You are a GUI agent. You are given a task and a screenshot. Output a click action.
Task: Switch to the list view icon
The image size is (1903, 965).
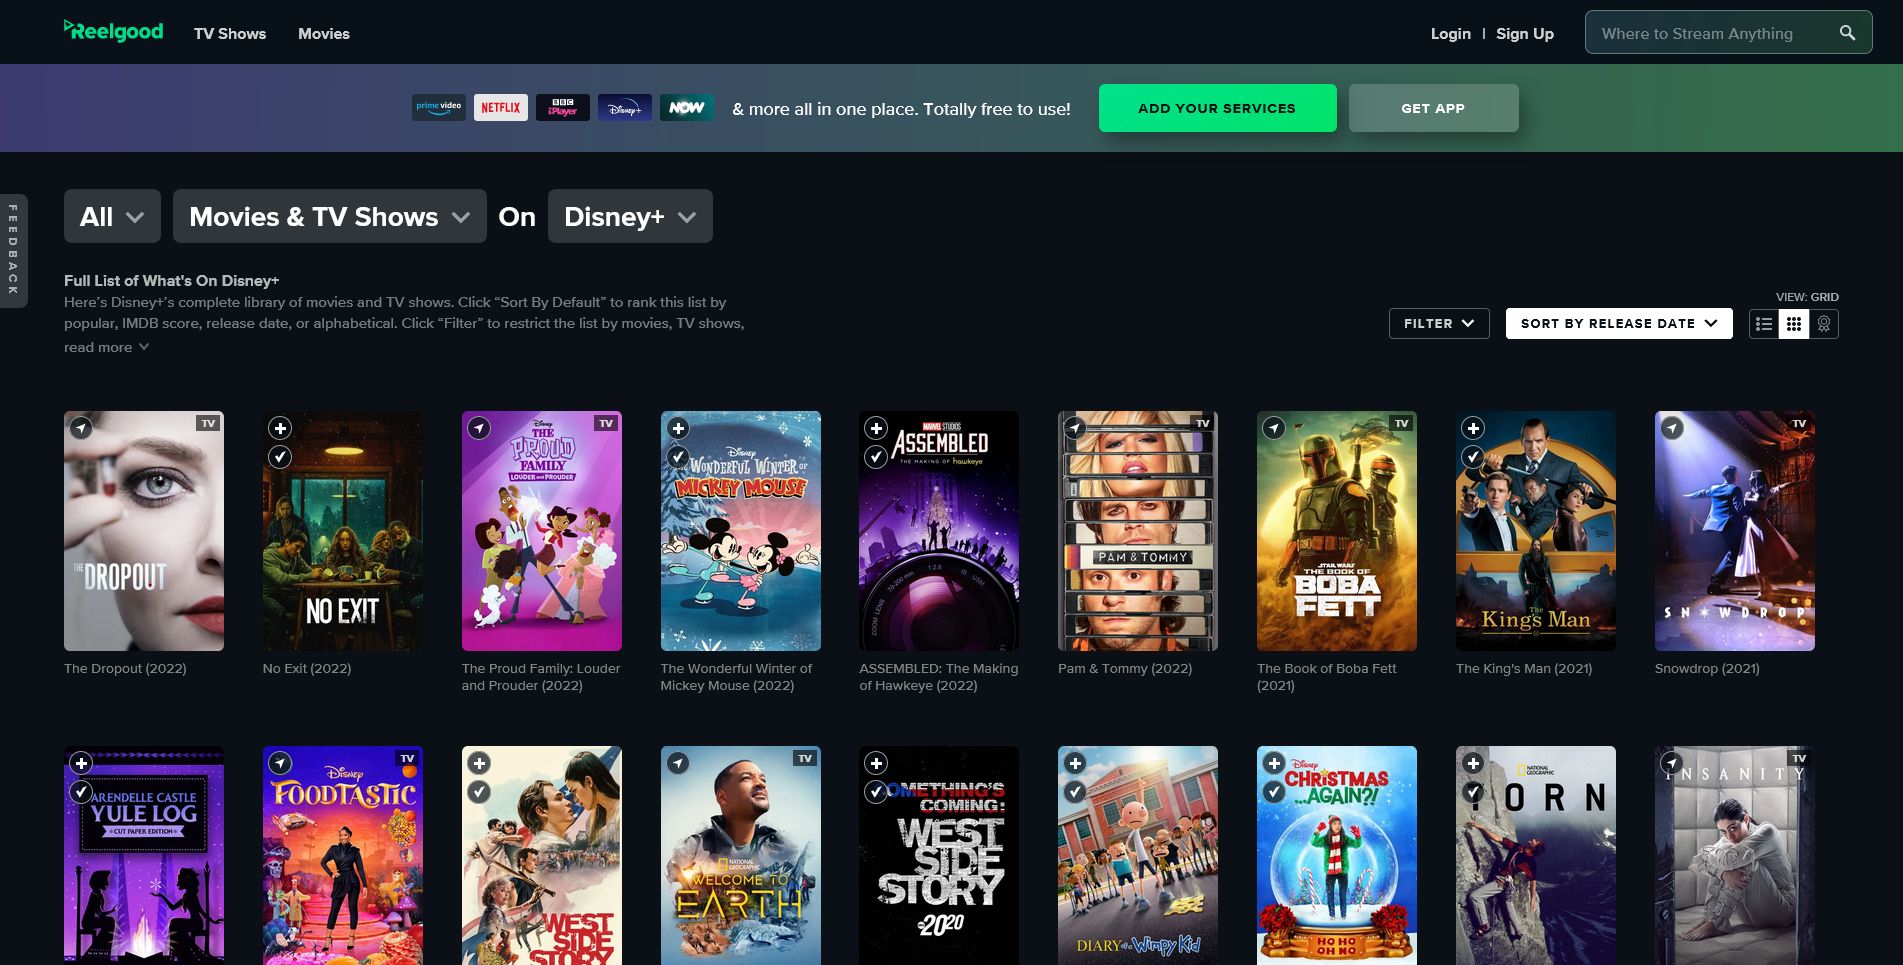(x=1764, y=323)
